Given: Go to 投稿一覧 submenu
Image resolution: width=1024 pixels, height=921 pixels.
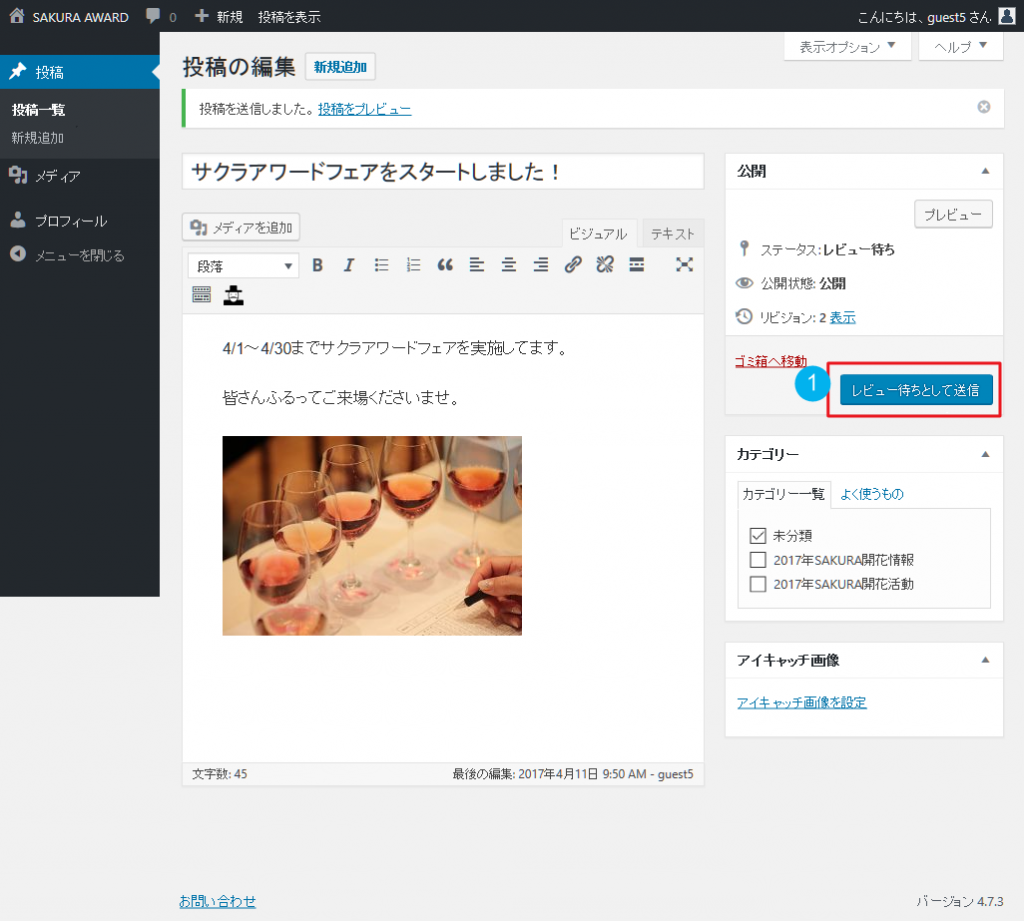Looking at the screenshot, I should point(39,110).
